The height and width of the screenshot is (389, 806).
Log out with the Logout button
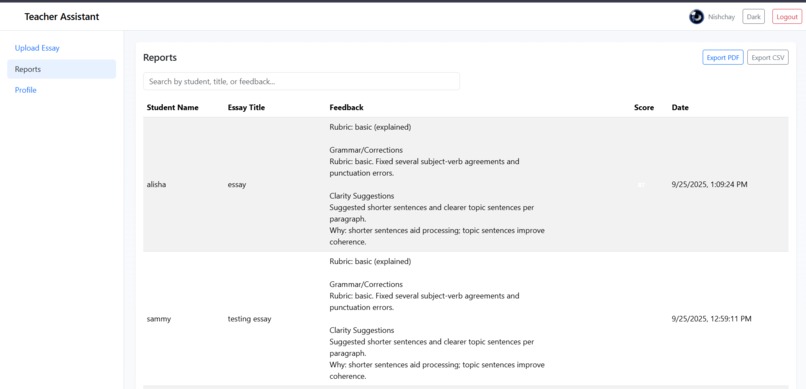coord(786,17)
